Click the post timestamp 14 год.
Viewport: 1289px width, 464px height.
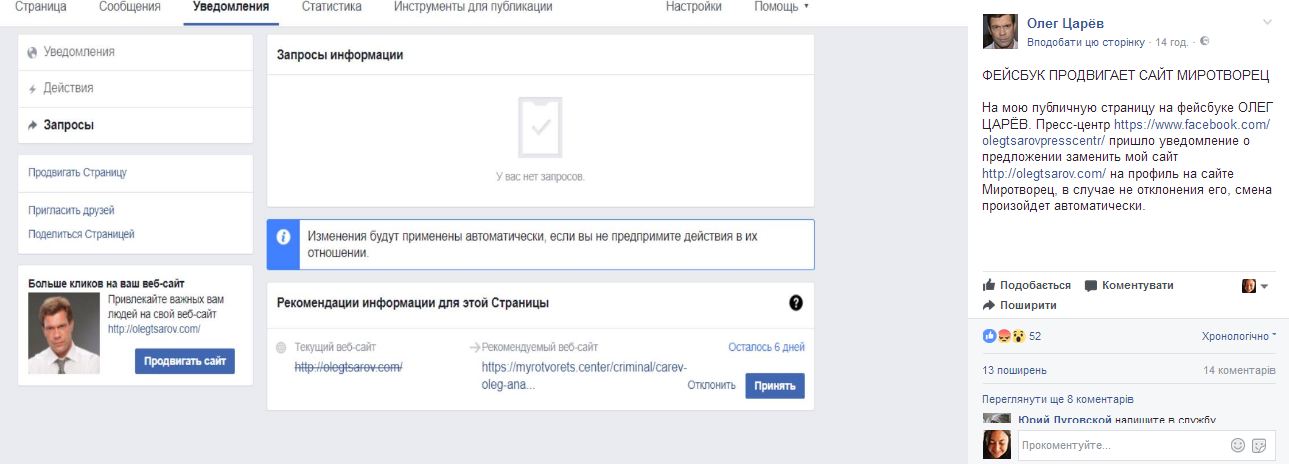click(x=1172, y=42)
